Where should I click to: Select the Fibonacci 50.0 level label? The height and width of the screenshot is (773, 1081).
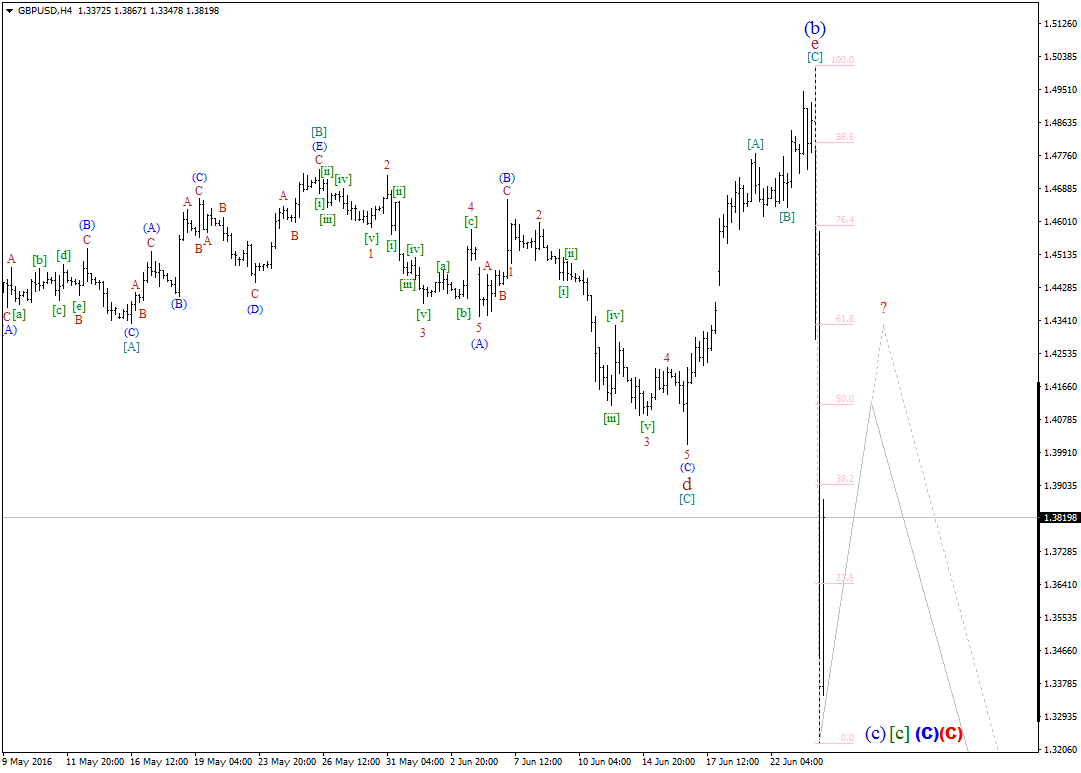point(845,399)
